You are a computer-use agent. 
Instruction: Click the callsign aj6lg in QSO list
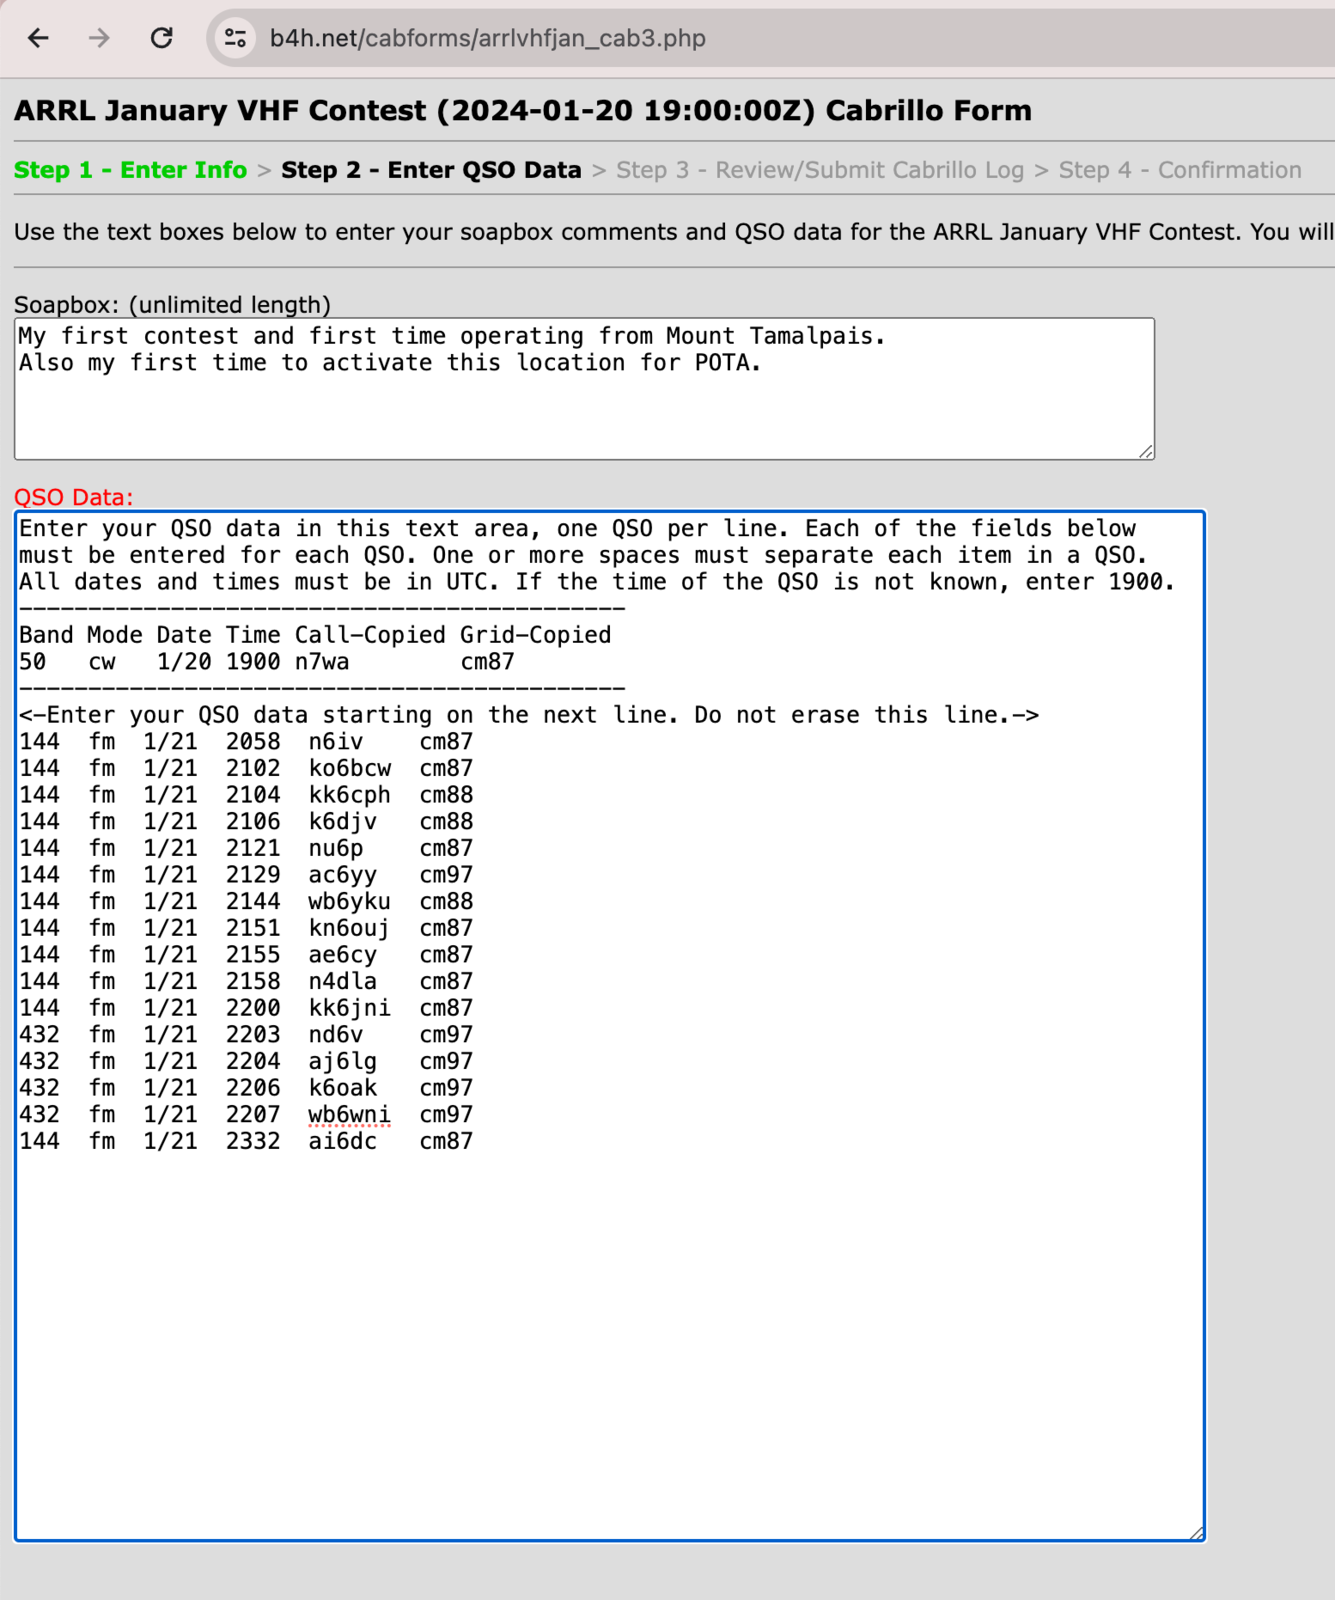343,1062
